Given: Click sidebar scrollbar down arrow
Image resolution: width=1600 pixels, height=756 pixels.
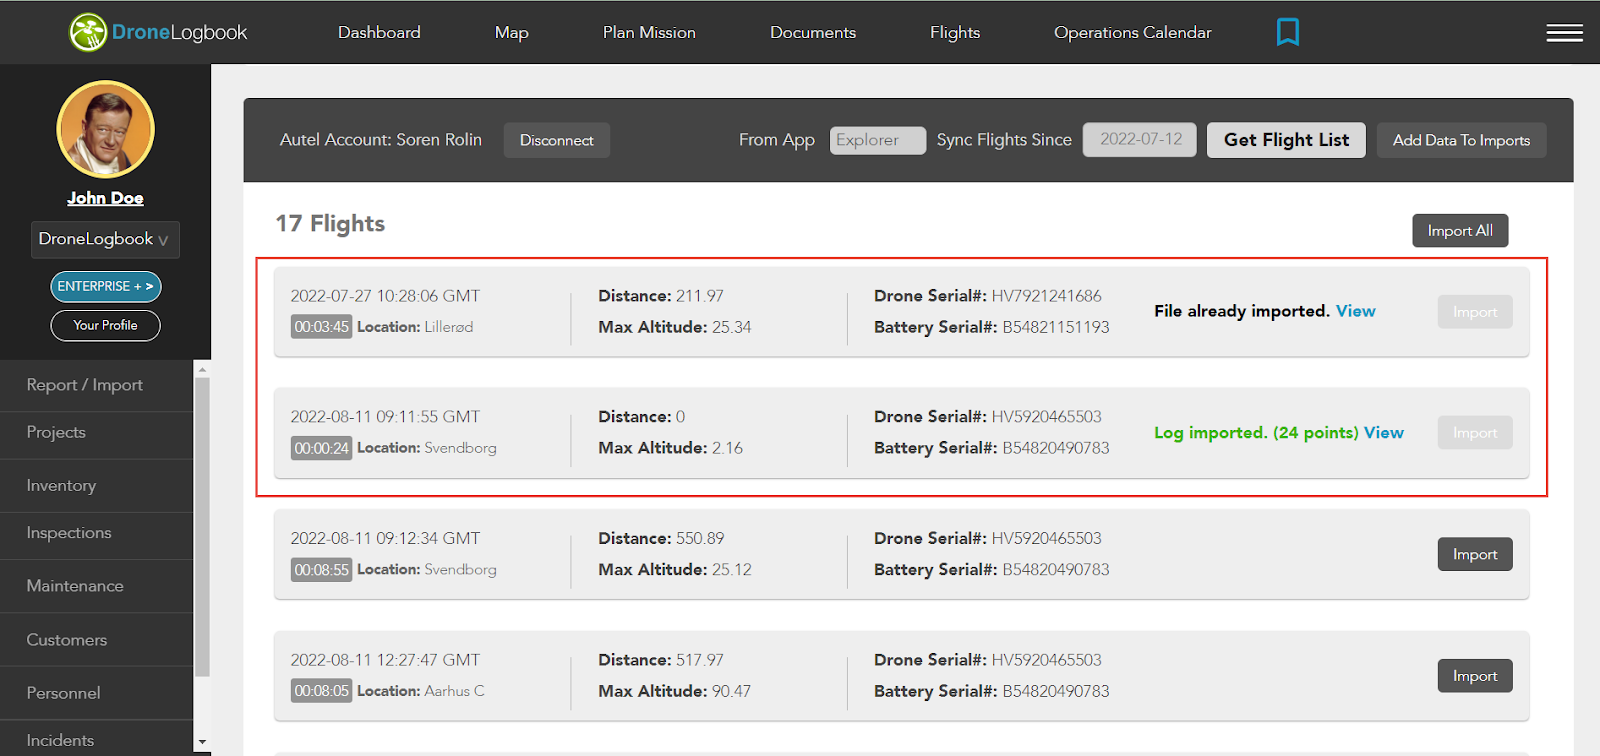Looking at the screenshot, I should pyautogui.click(x=202, y=743).
